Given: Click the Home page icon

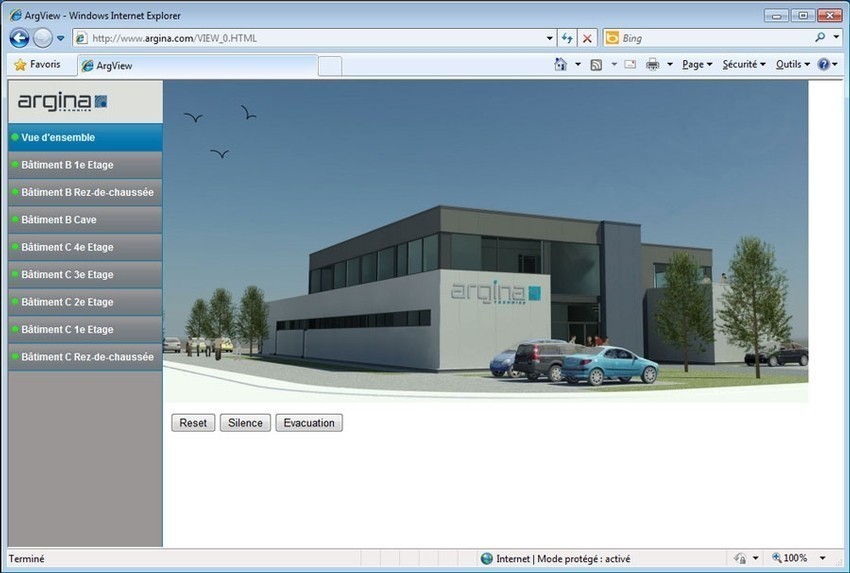Looking at the screenshot, I should 561,65.
